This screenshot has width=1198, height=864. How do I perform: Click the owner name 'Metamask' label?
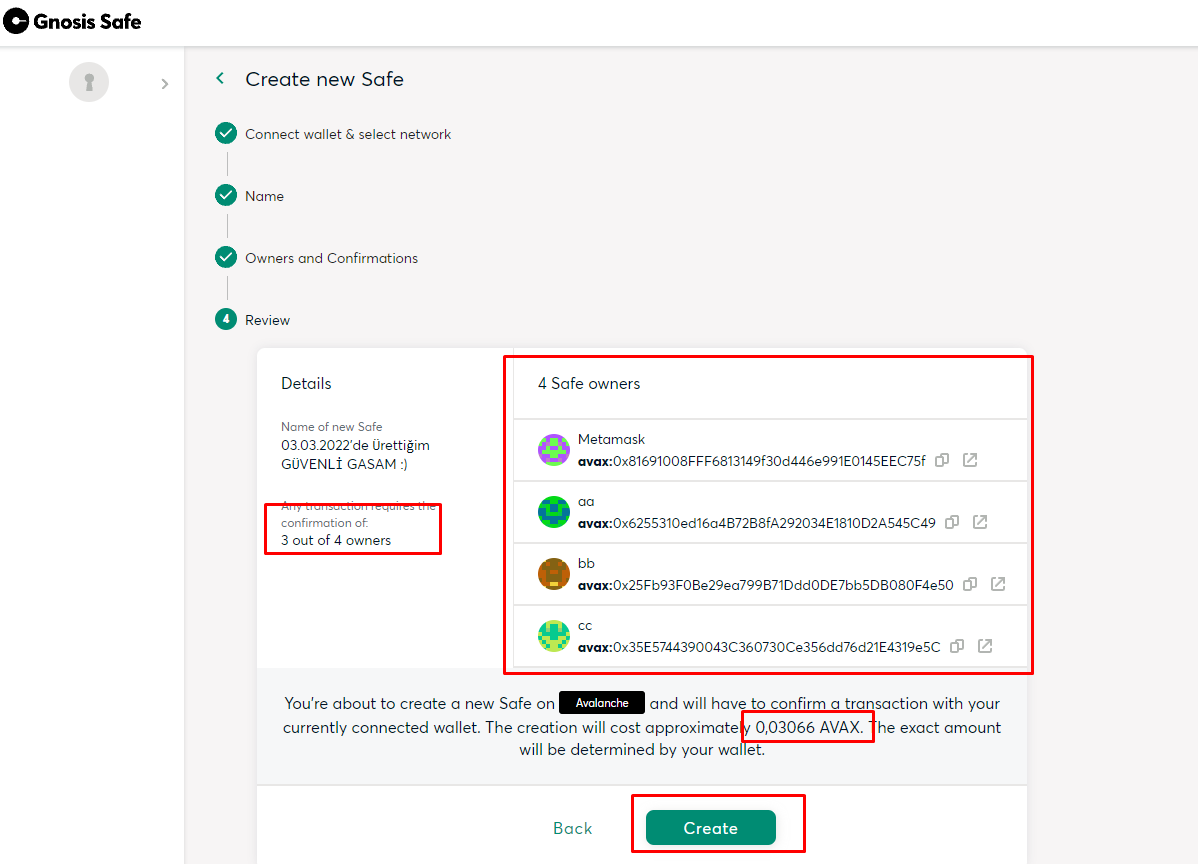coord(611,439)
